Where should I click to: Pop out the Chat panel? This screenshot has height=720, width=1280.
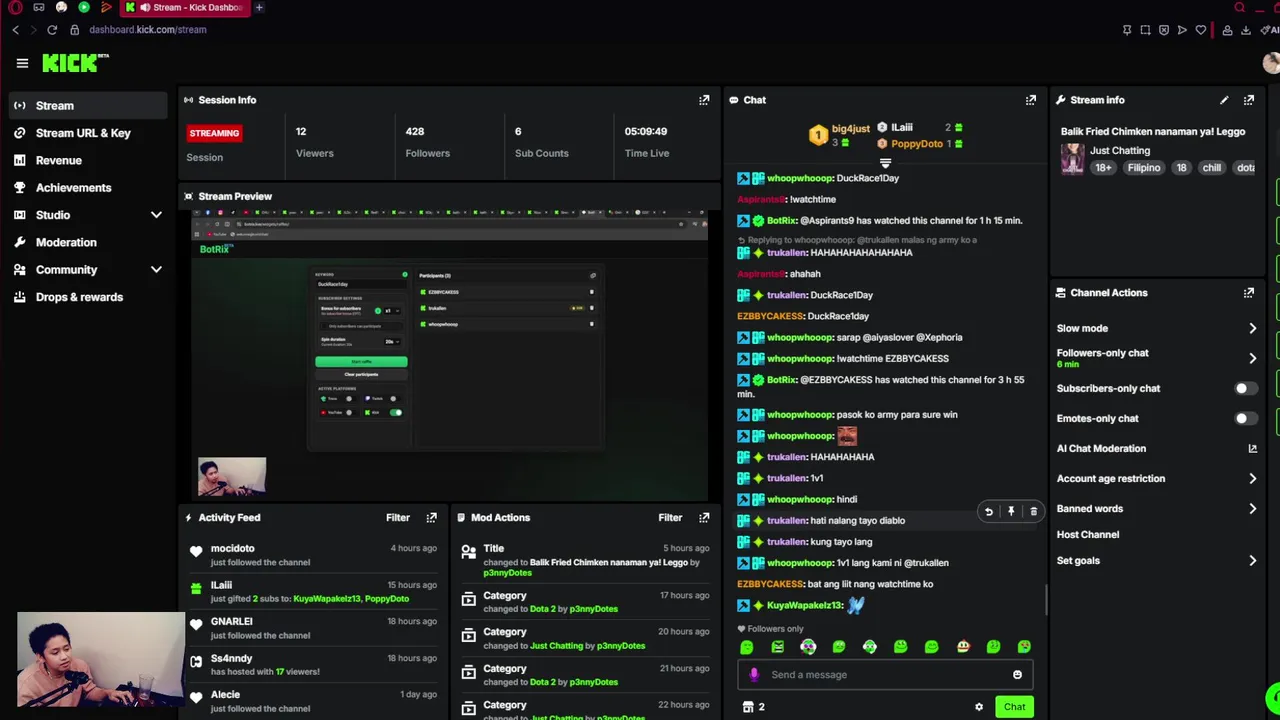pyautogui.click(x=1030, y=100)
